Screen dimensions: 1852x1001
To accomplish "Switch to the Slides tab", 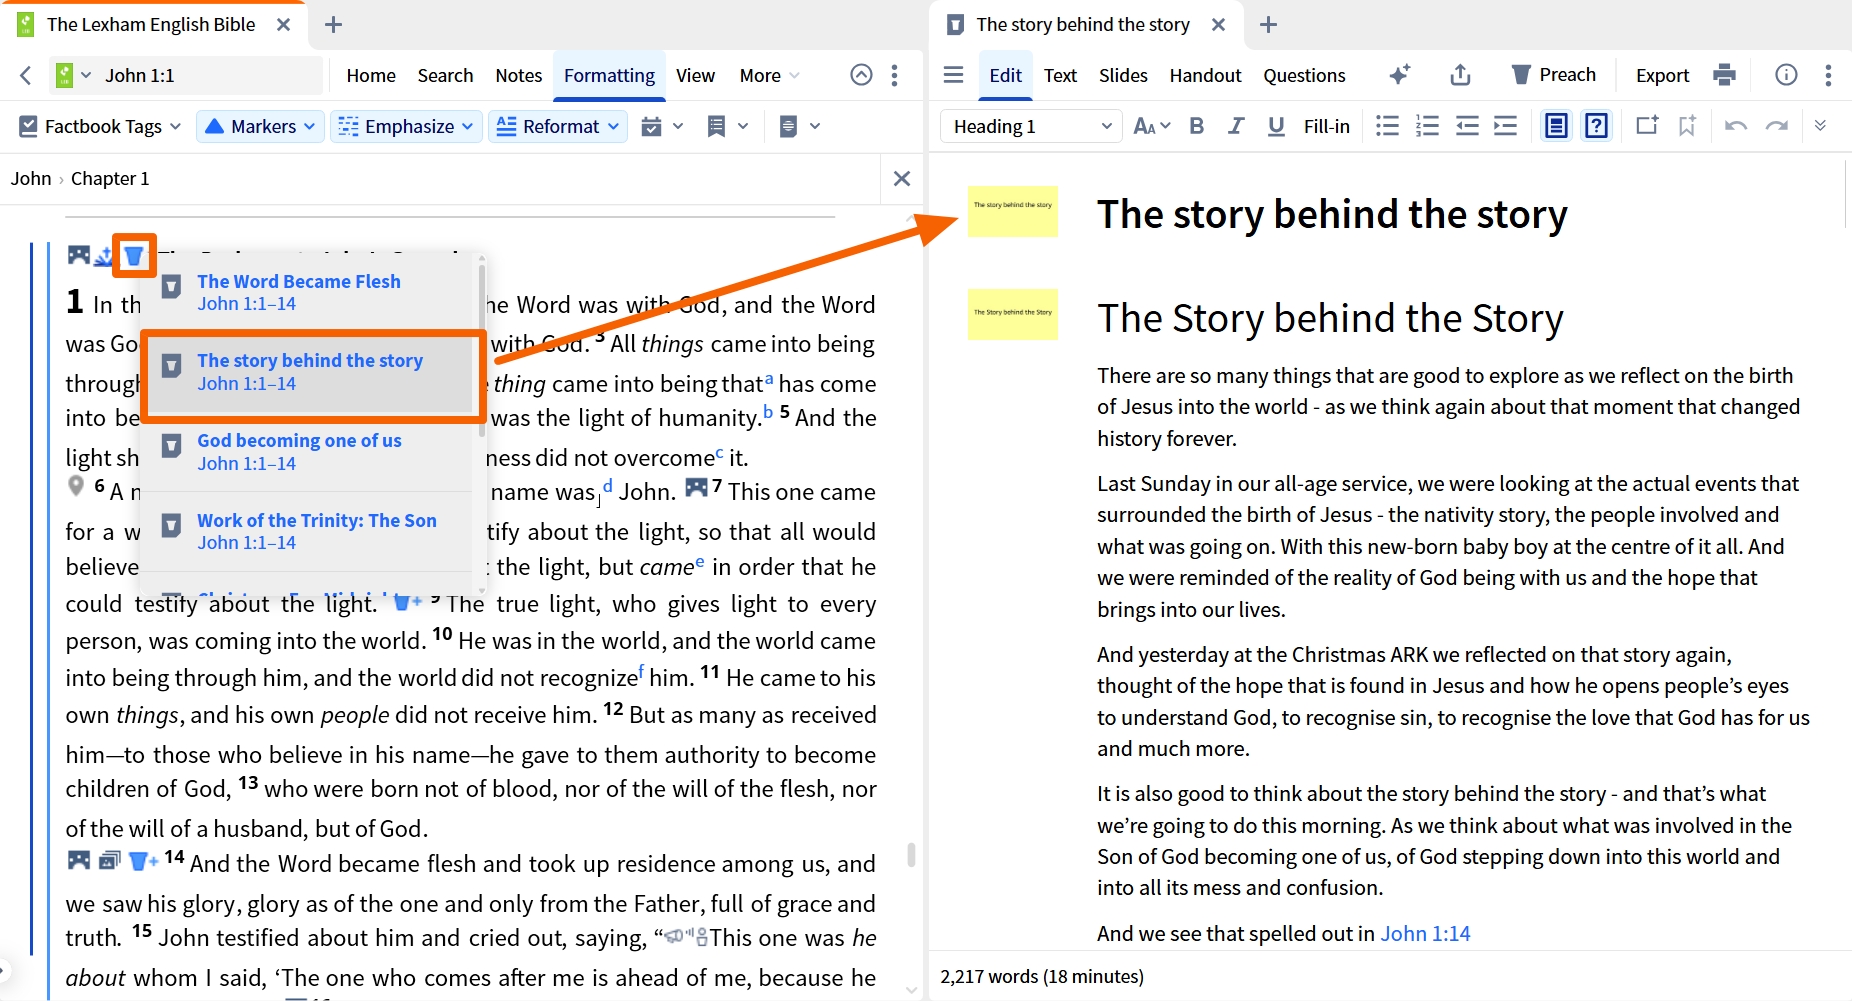I will (x=1123, y=75).
